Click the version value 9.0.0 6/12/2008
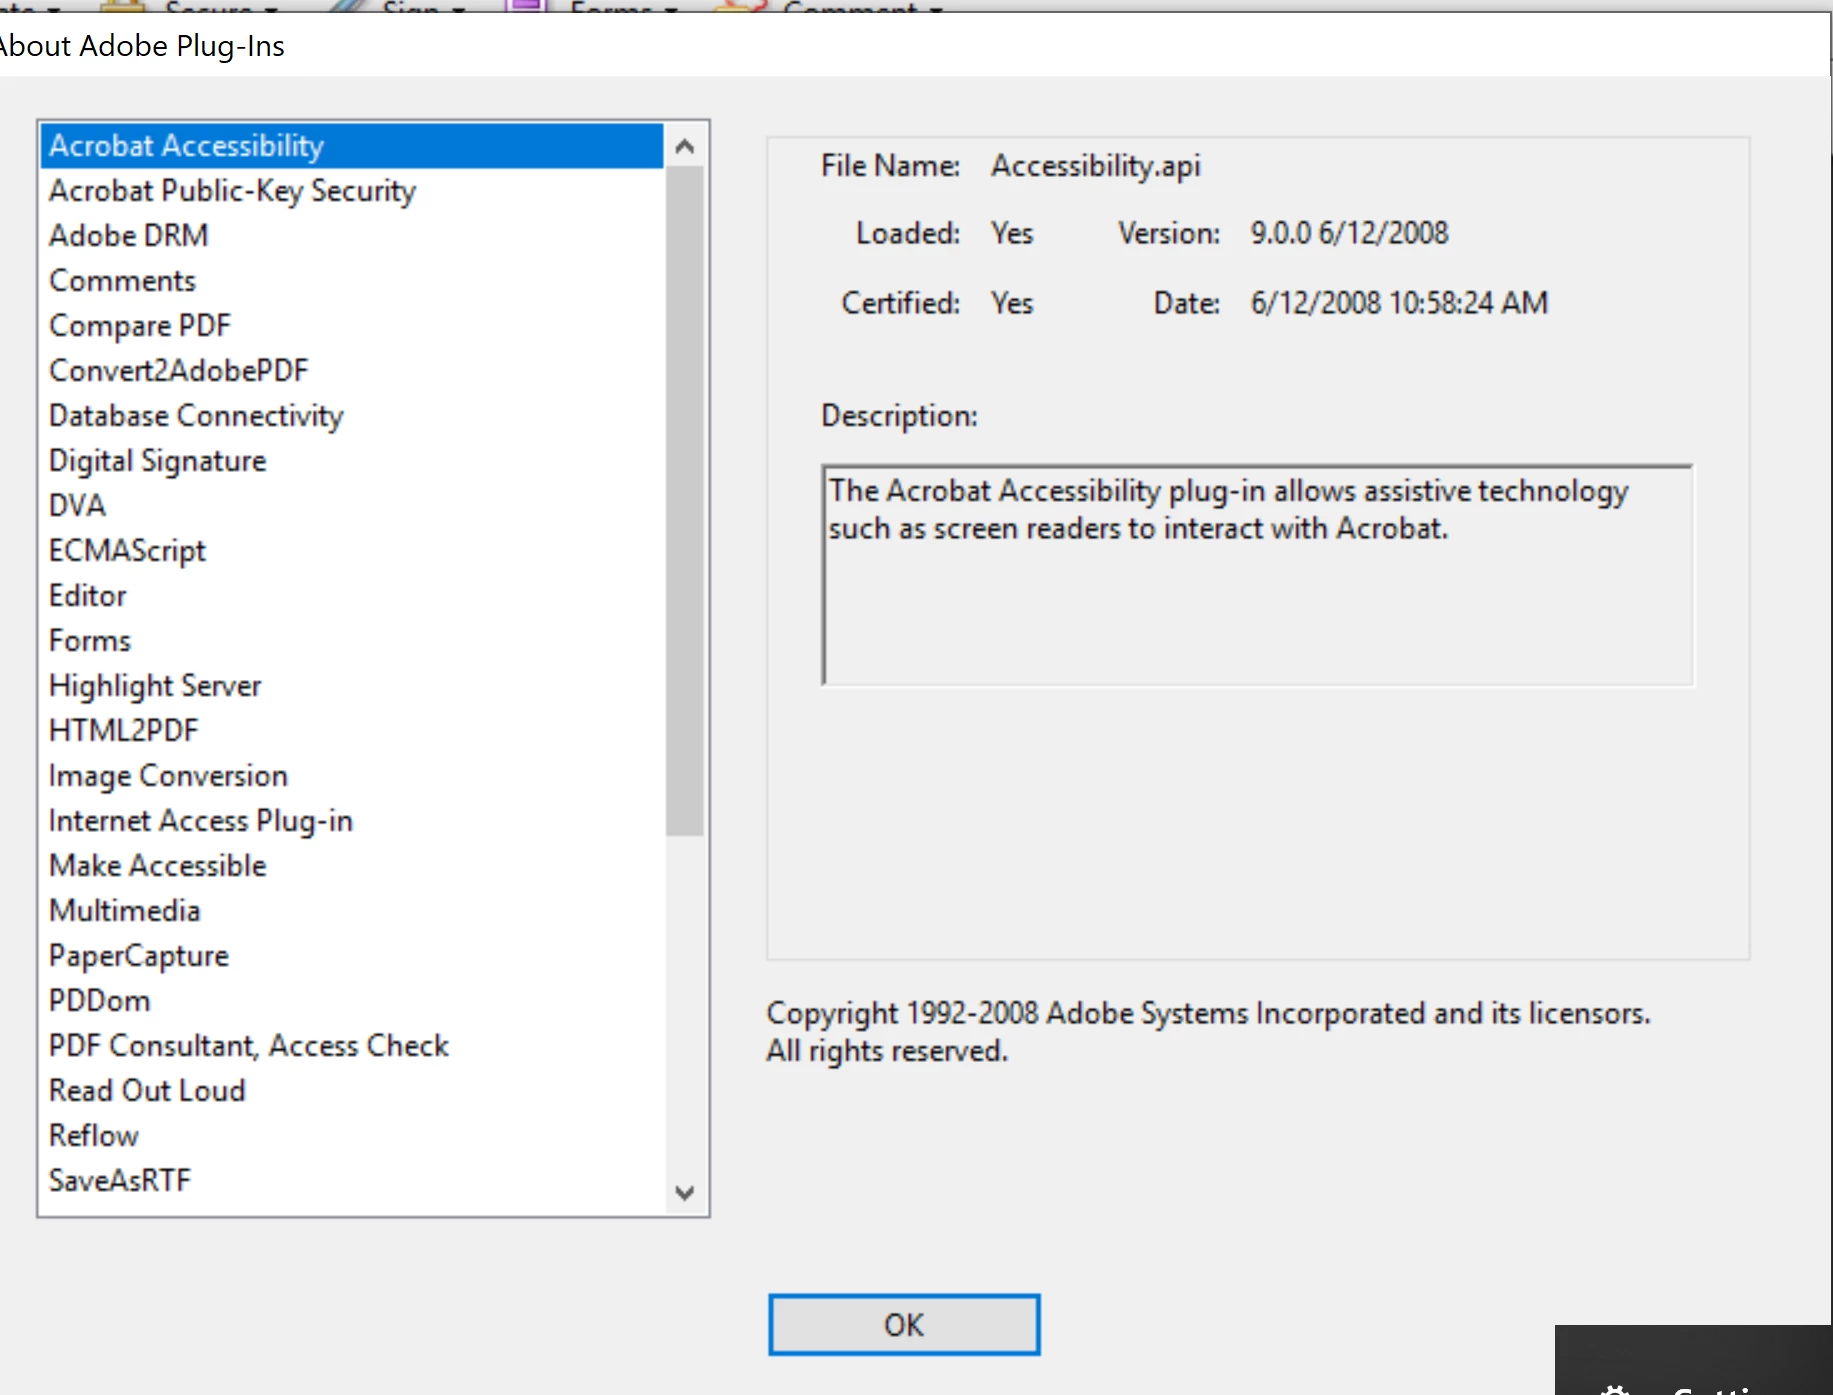 click(1349, 234)
